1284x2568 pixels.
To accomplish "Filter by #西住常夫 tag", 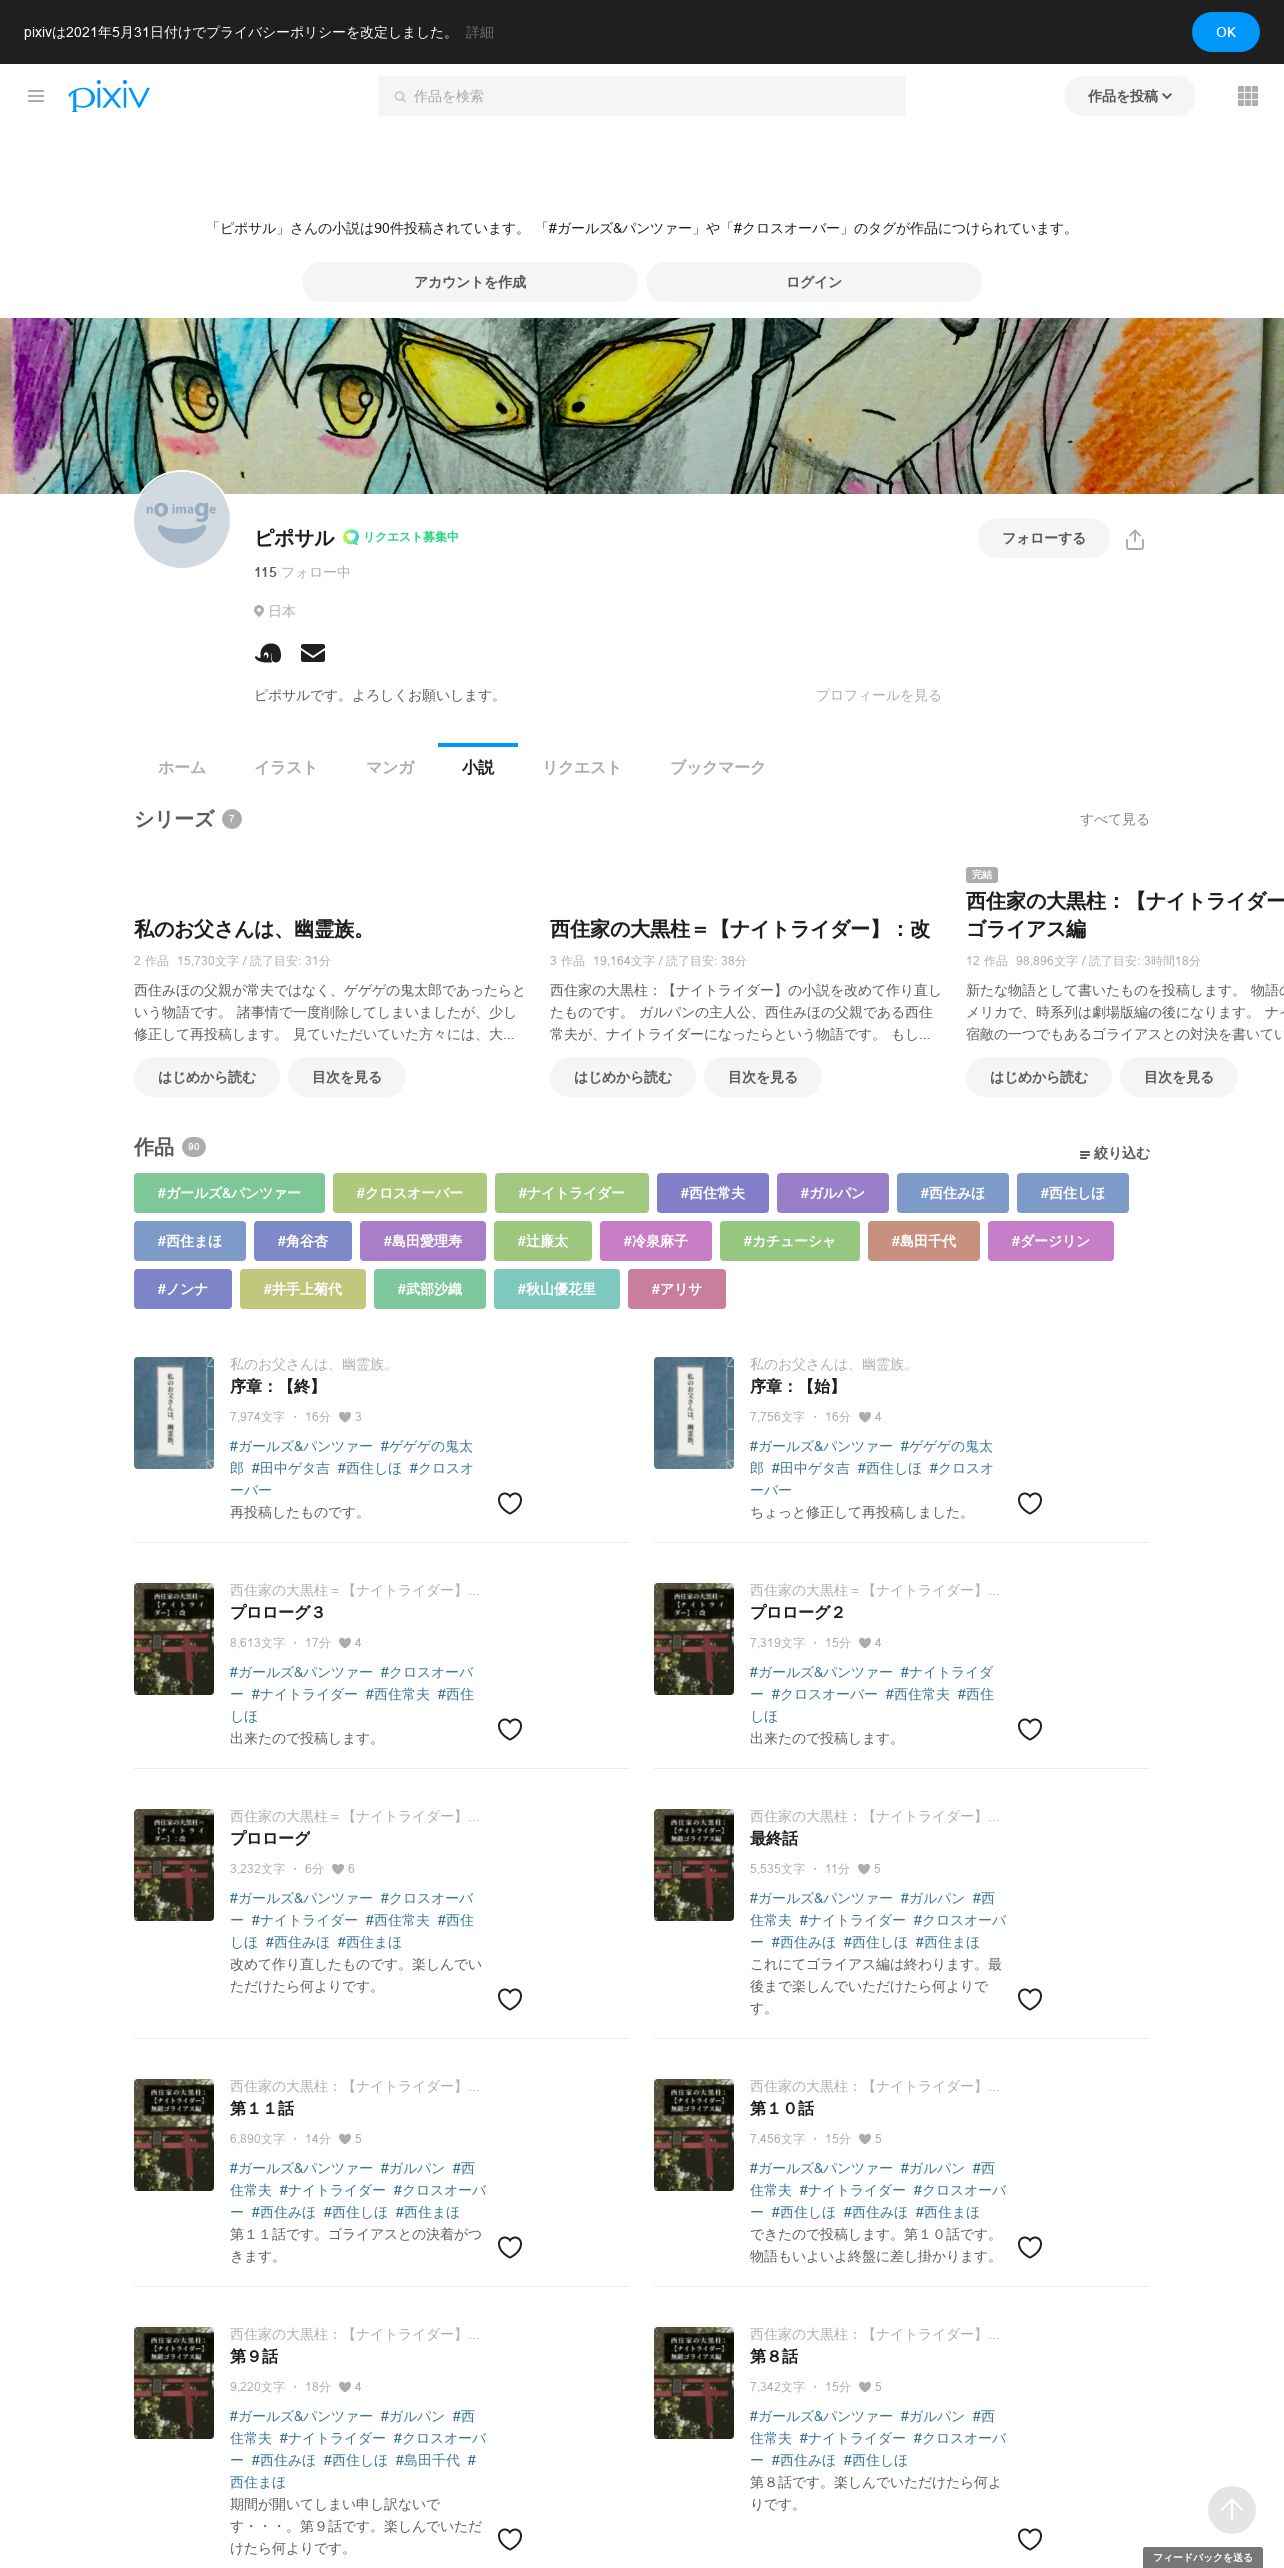I will (x=713, y=1193).
